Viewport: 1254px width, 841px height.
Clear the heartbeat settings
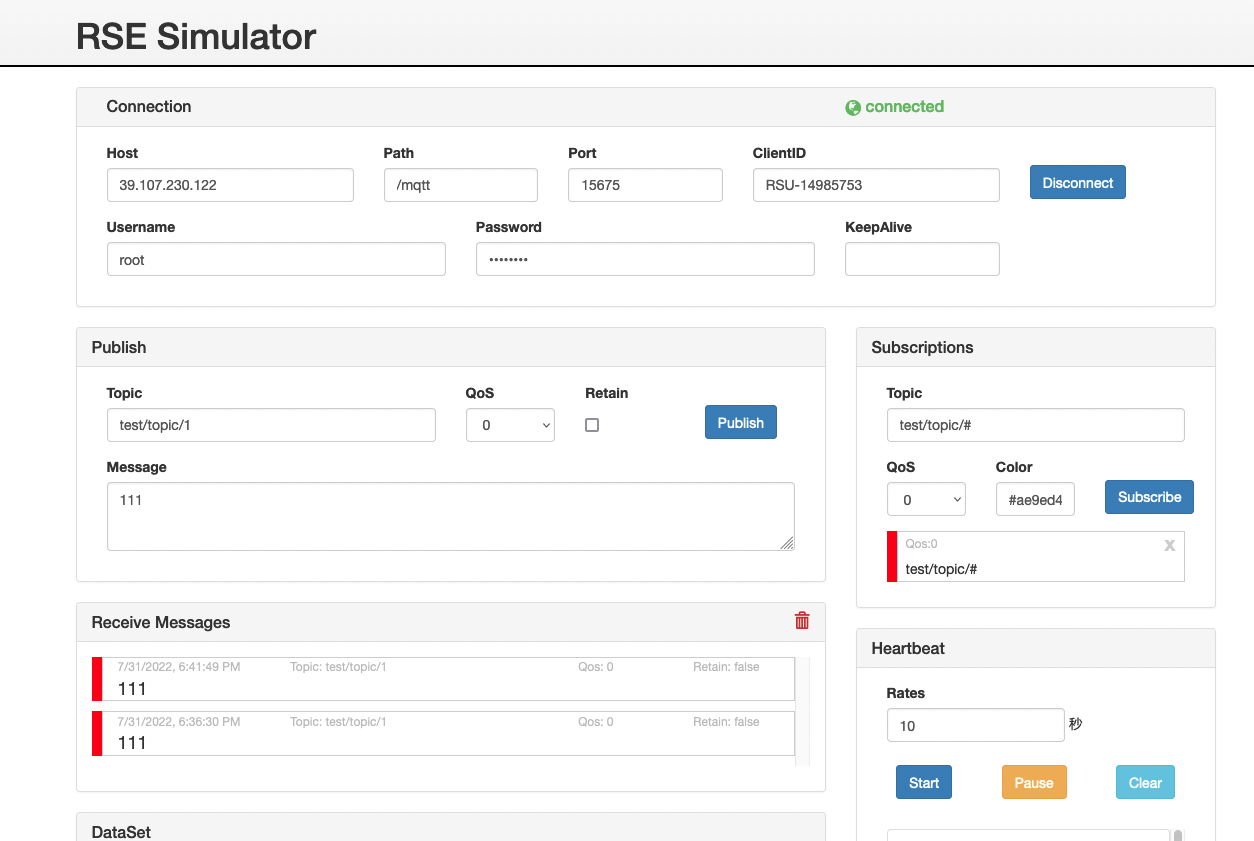click(x=1144, y=782)
